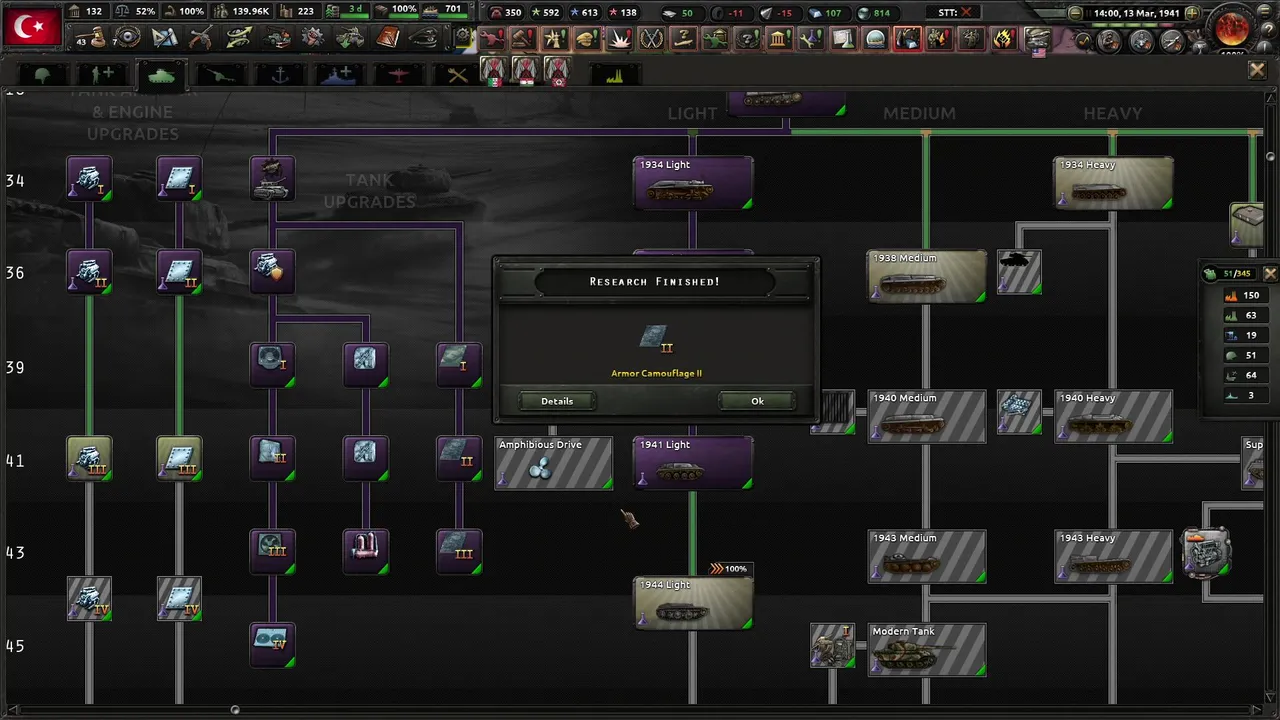The image size is (1280, 720).
Task: Select the Engine IV upgrade icon
Action: point(89,598)
